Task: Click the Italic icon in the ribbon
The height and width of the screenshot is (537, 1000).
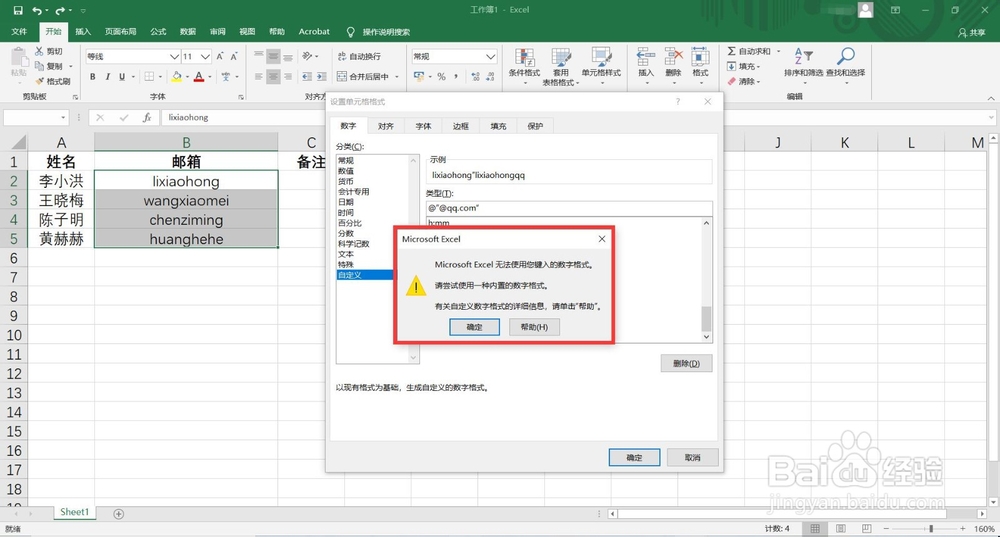Action: (107, 77)
